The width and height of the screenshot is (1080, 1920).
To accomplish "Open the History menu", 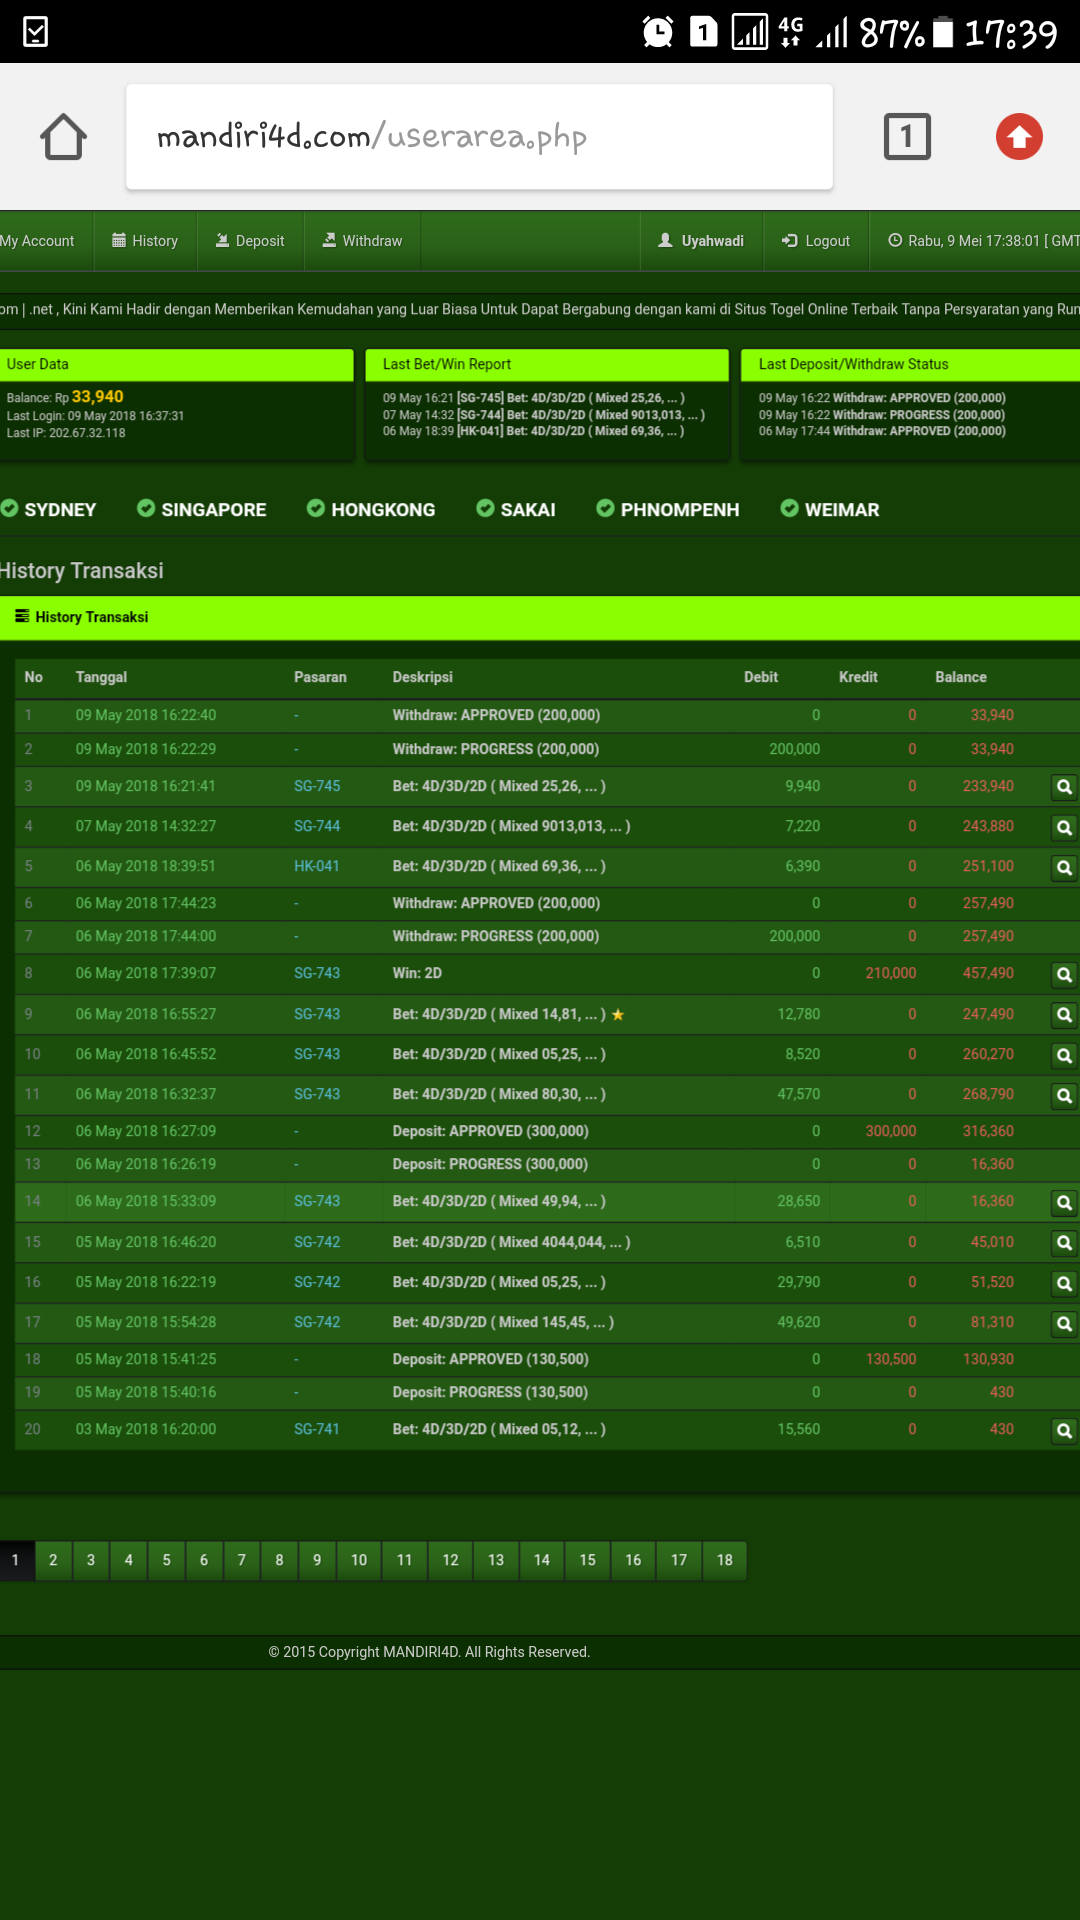I will point(145,241).
